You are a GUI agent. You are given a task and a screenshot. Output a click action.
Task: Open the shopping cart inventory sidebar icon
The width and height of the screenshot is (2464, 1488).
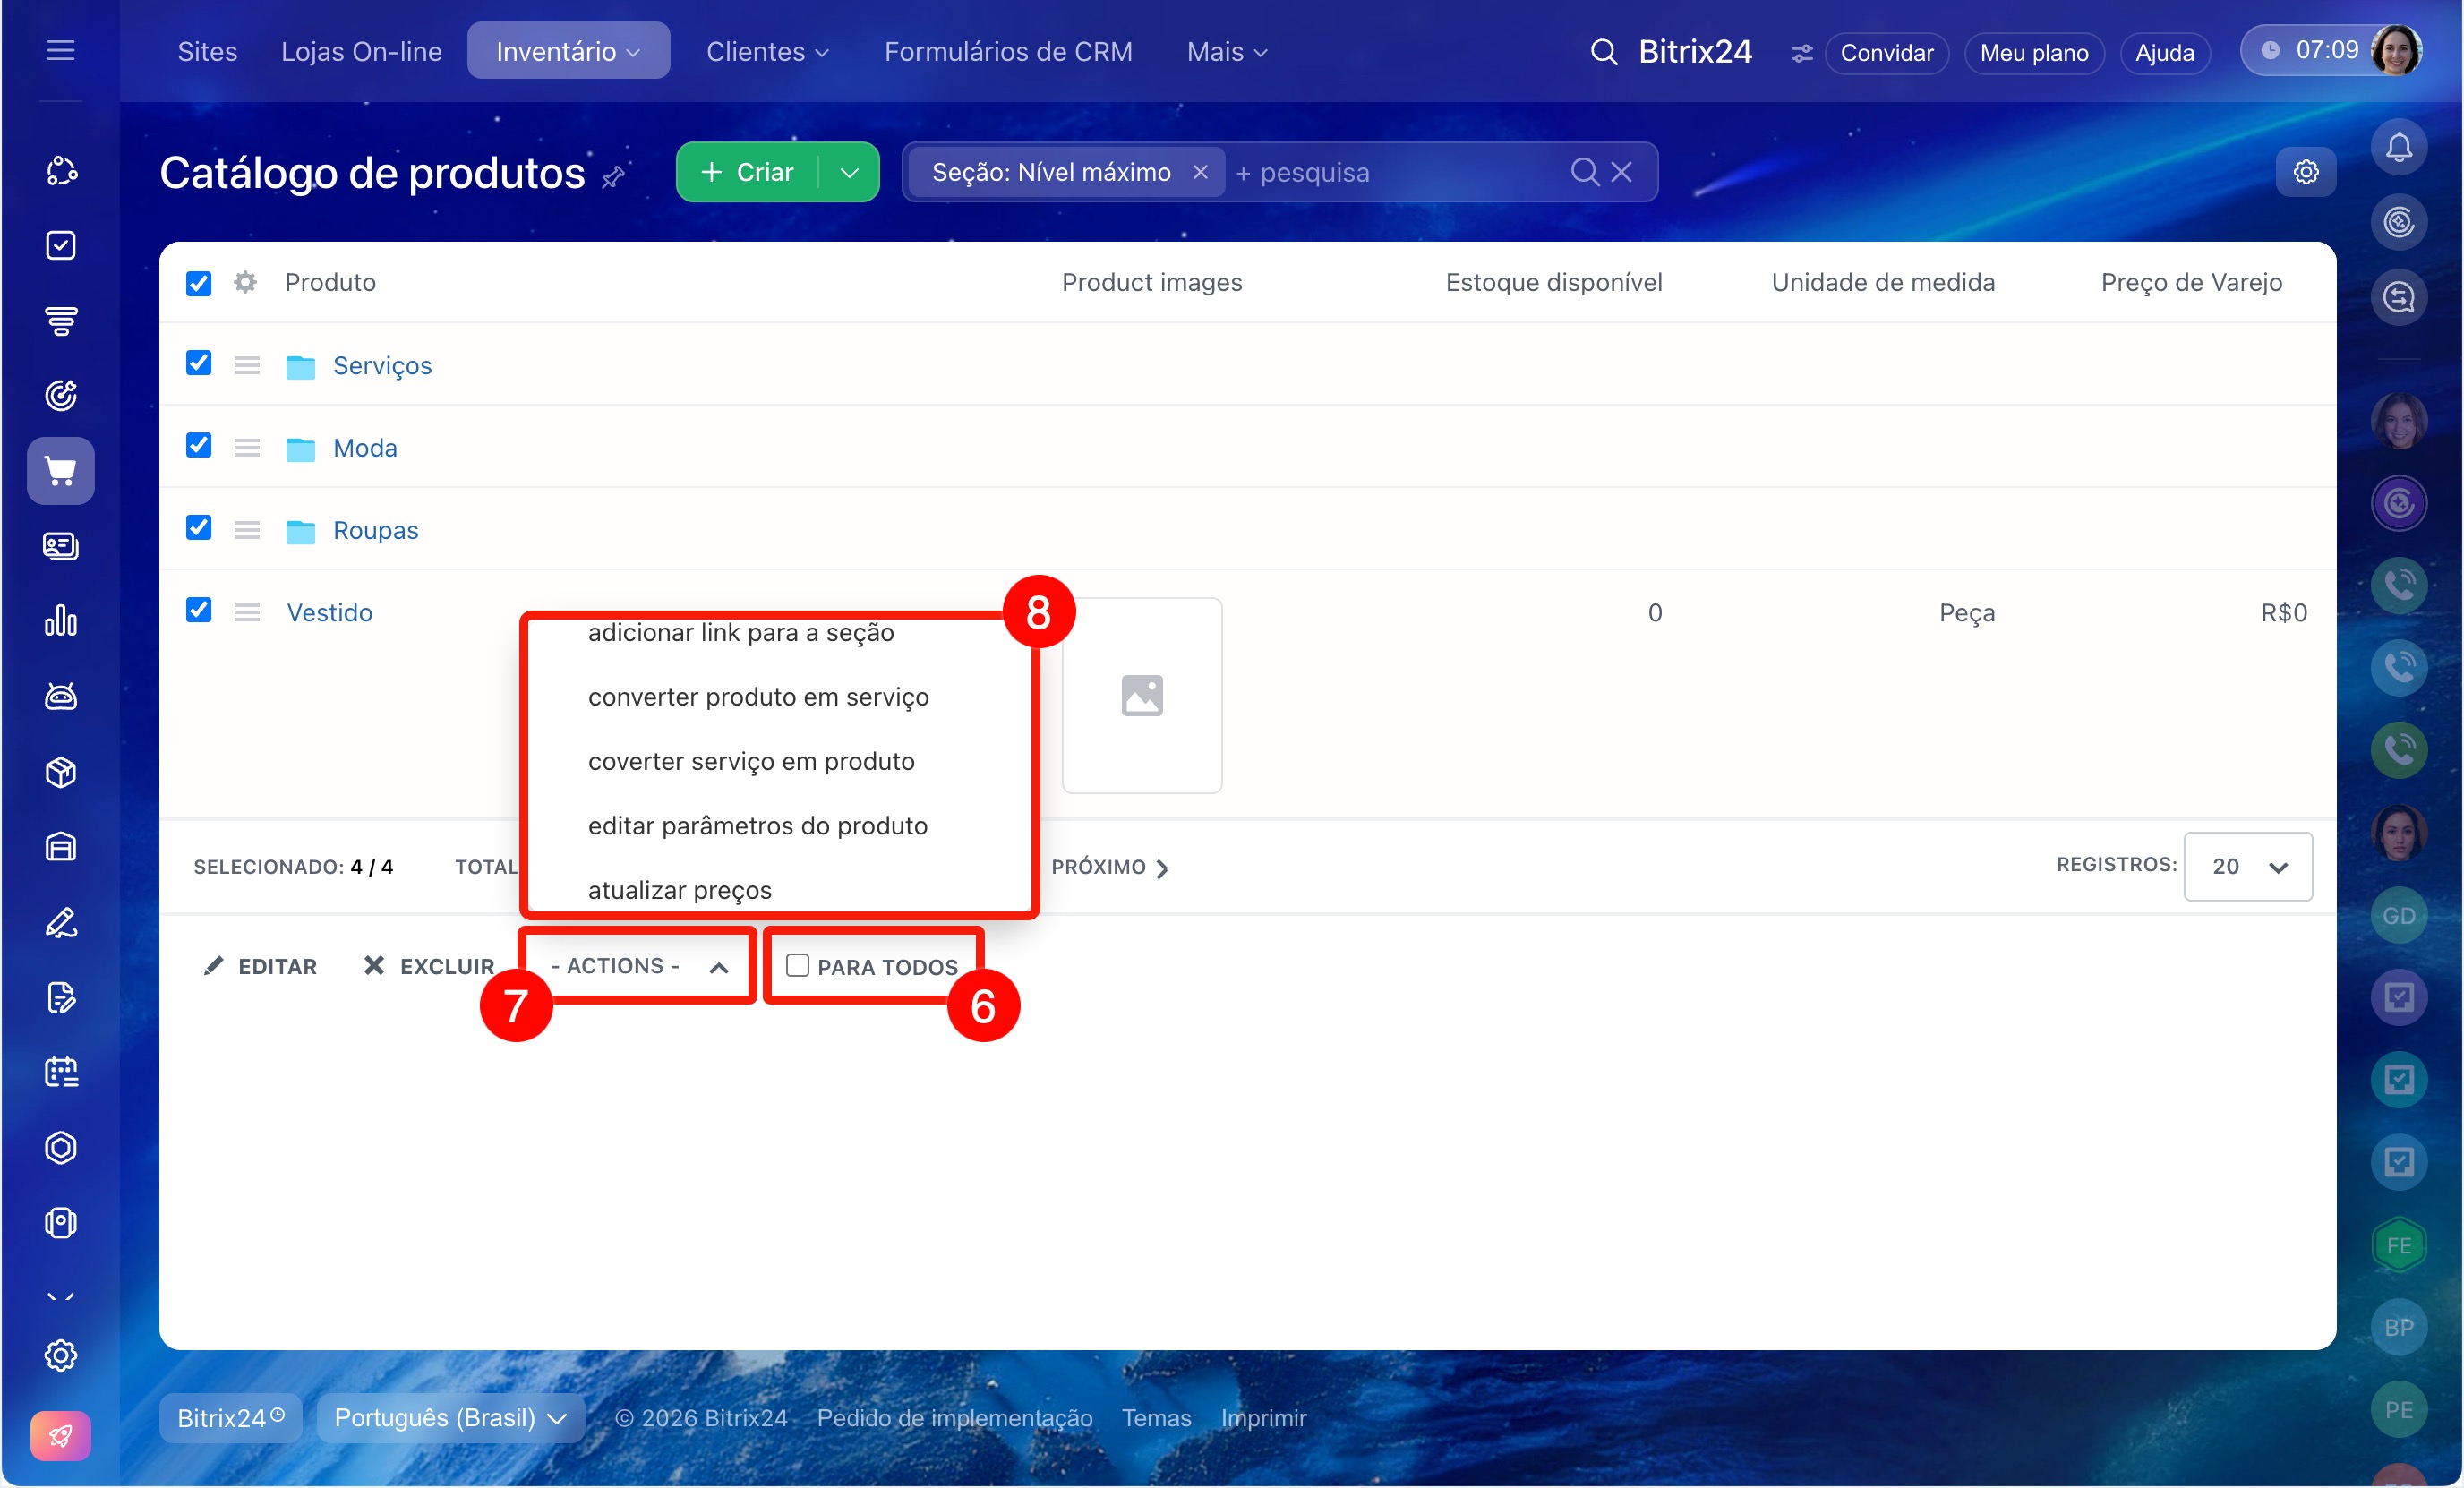(61, 471)
